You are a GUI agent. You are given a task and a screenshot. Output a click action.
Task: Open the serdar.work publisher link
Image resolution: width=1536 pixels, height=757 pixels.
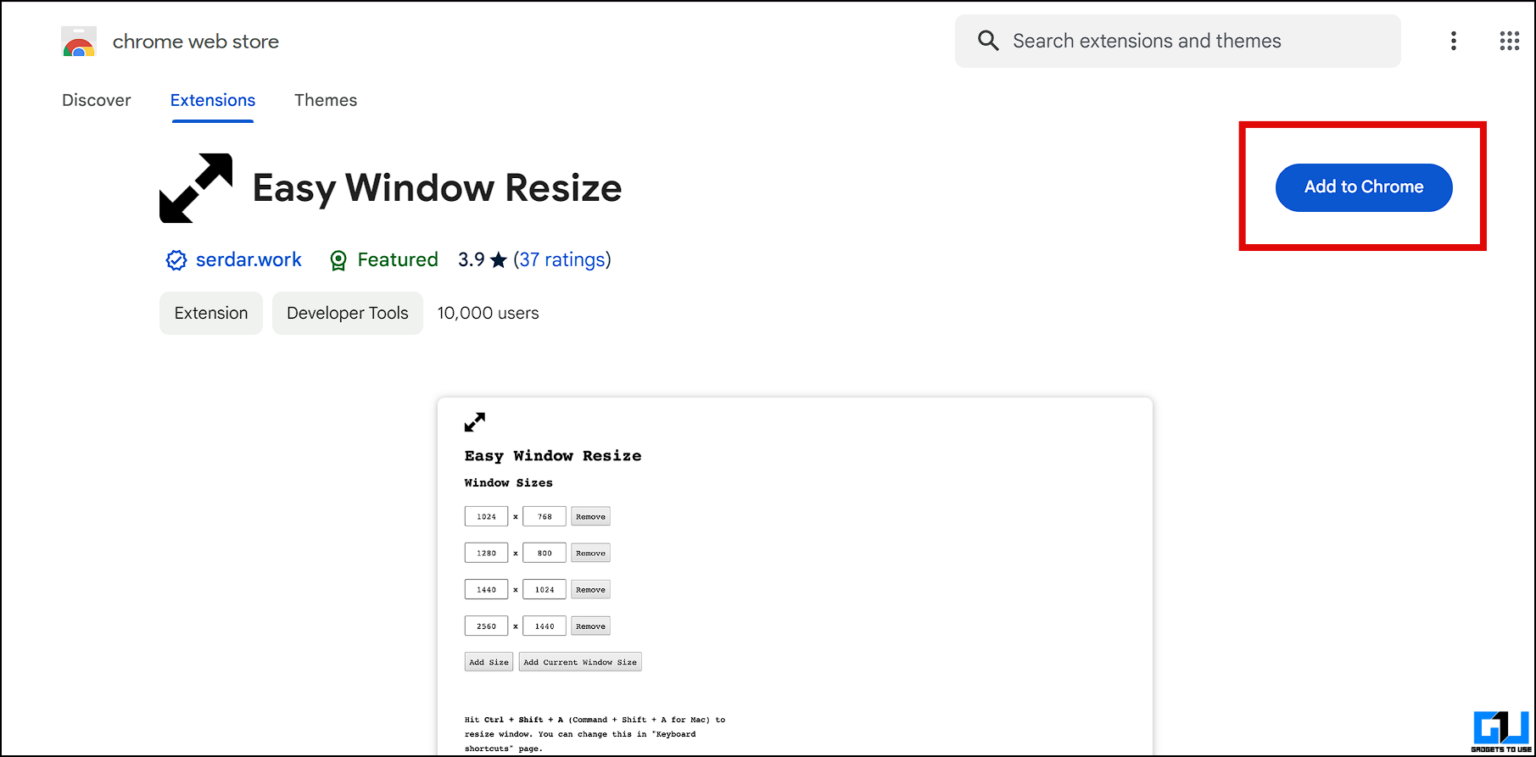pyautogui.click(x=248, y=259)
